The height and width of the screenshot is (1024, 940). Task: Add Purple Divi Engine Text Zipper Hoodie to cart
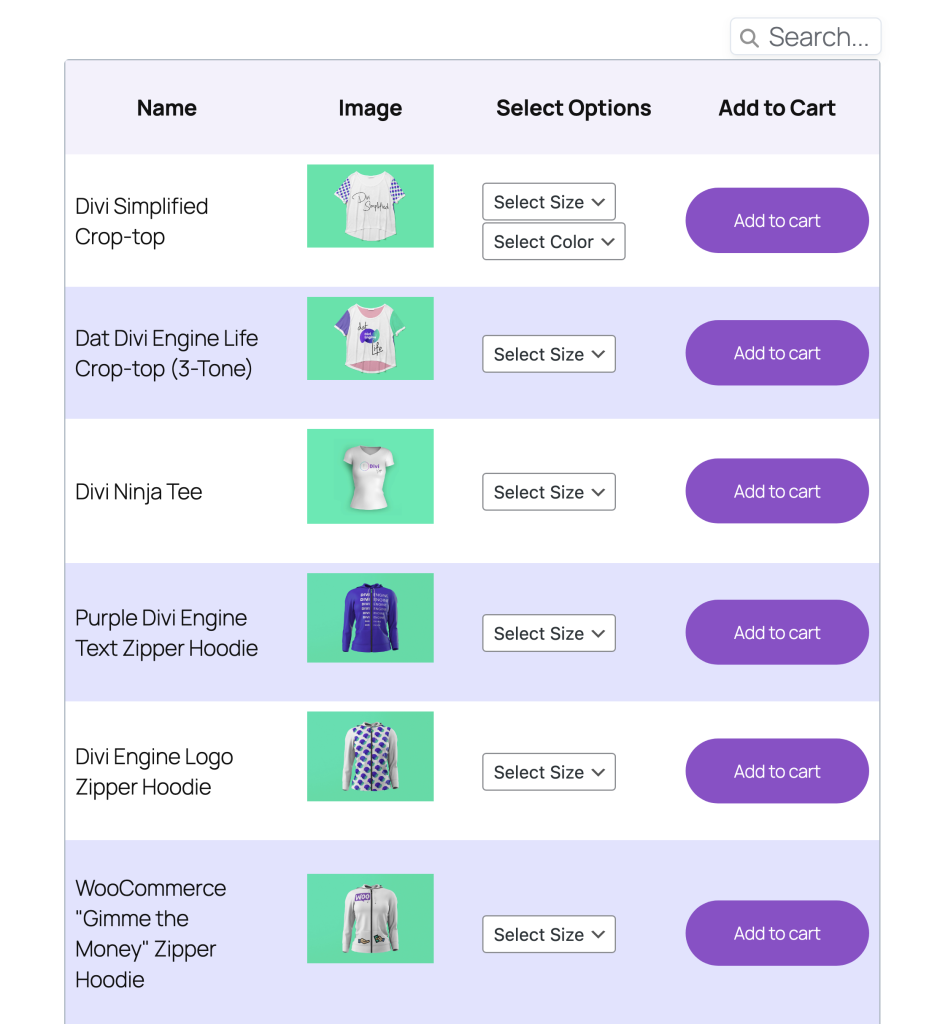777,632
